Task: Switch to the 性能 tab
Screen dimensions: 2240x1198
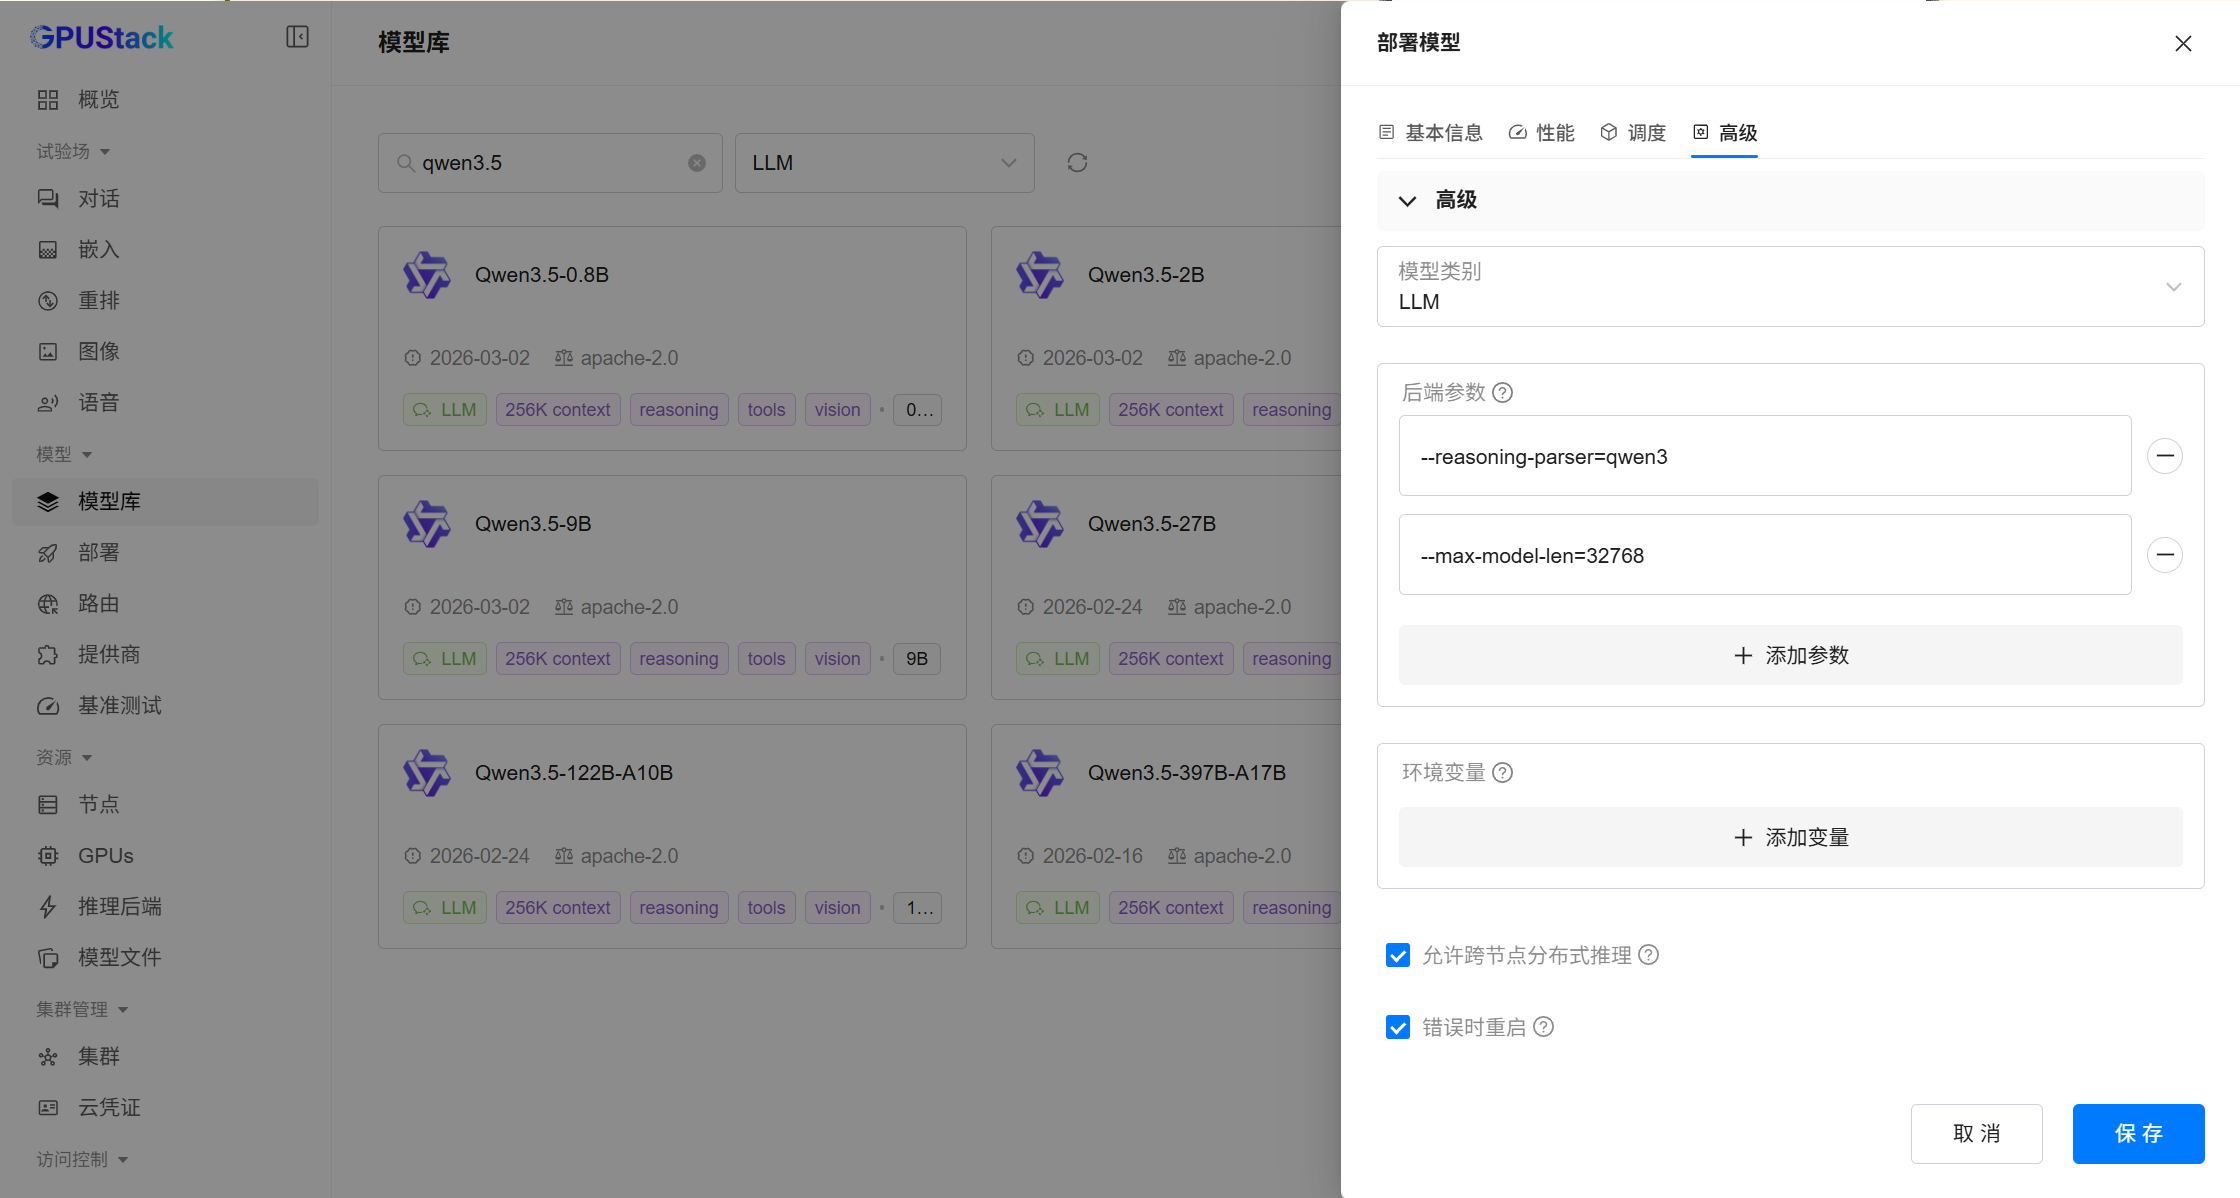Action: click(1541, 133)
